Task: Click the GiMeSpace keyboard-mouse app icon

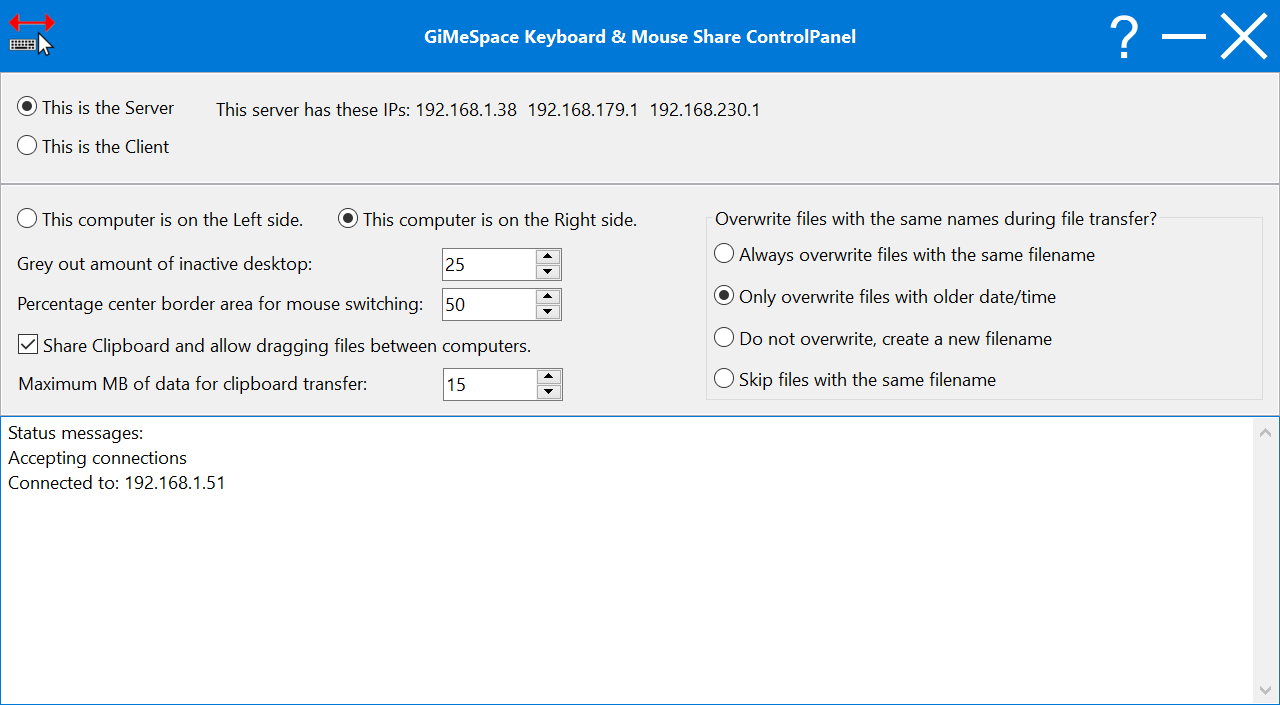Action: (31, 35)
